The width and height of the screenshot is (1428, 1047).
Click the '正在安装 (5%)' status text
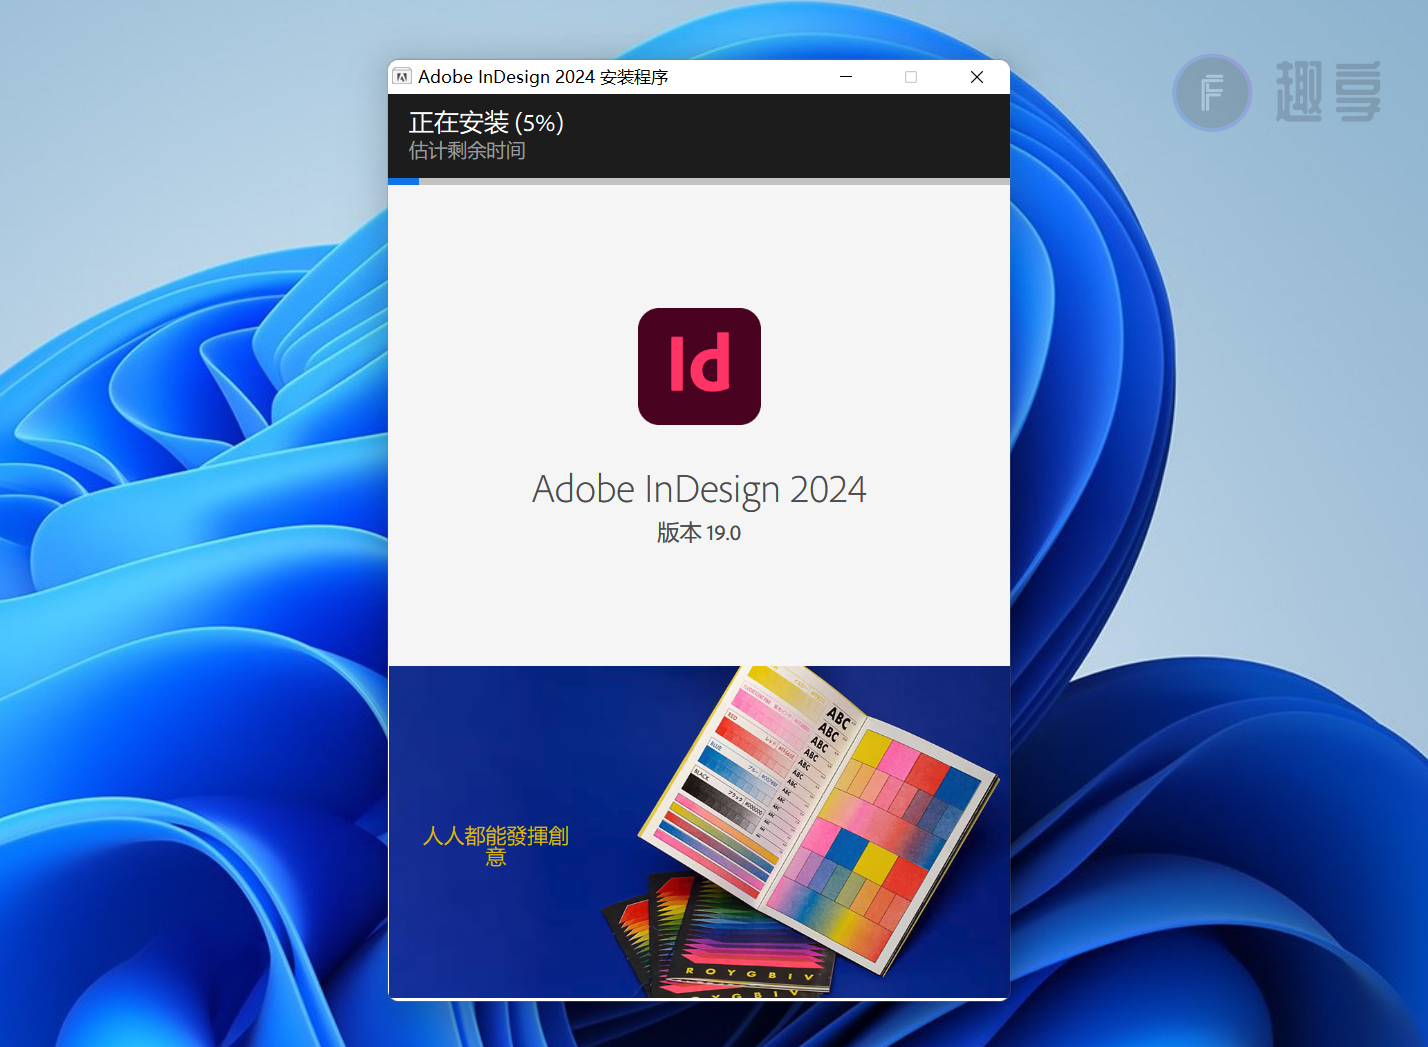[486, 123]
